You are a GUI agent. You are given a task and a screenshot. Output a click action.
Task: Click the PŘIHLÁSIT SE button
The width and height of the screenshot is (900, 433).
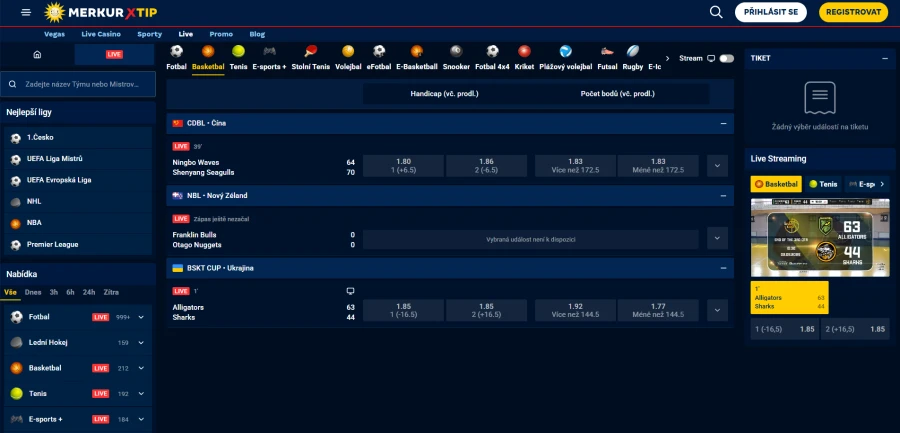[x=771, y=12]
